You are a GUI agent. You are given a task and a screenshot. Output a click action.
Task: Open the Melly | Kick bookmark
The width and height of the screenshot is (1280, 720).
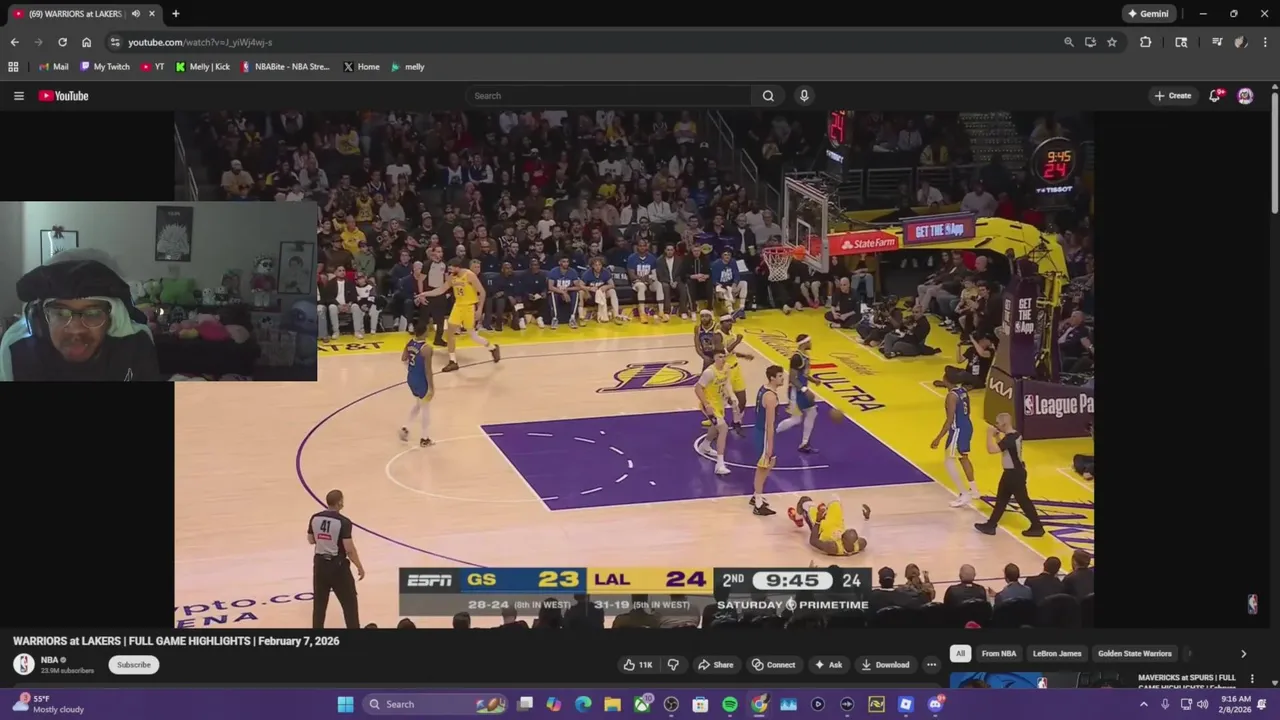(x=203, y=67)
